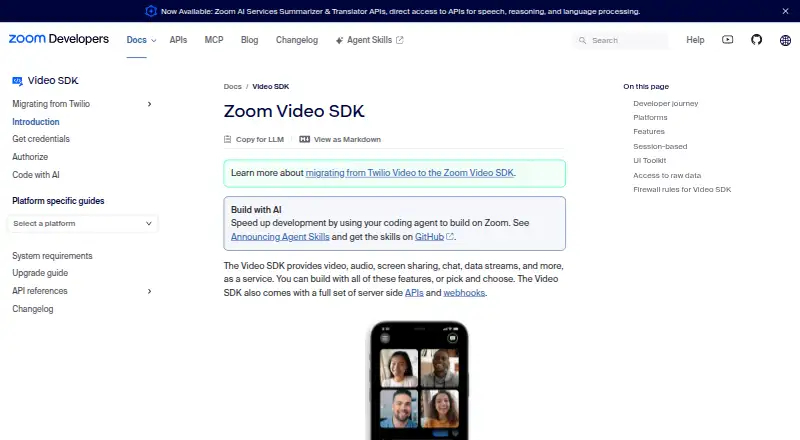
Task: Jump to Developer journey section
Action: [665, 103]
